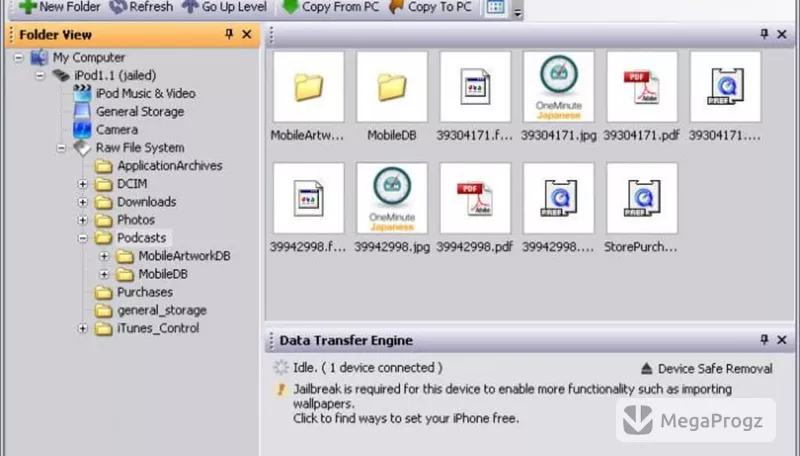Pin the Folder View panel

(x=229, y=34)
